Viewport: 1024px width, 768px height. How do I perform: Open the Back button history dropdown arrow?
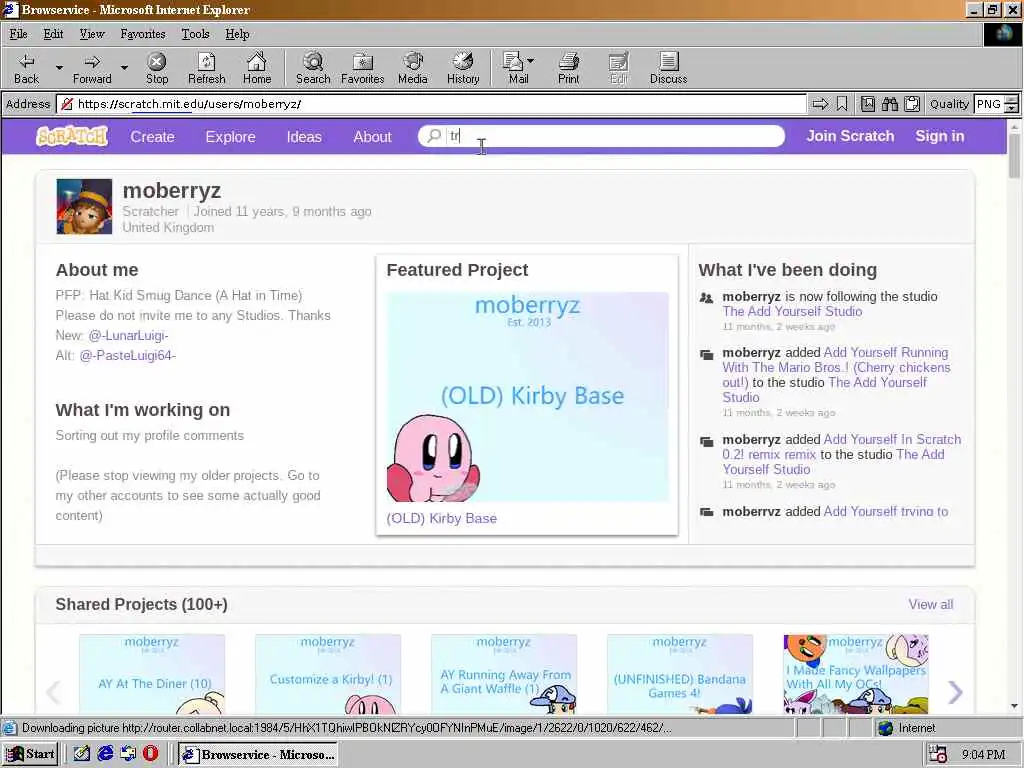(59, 67)
